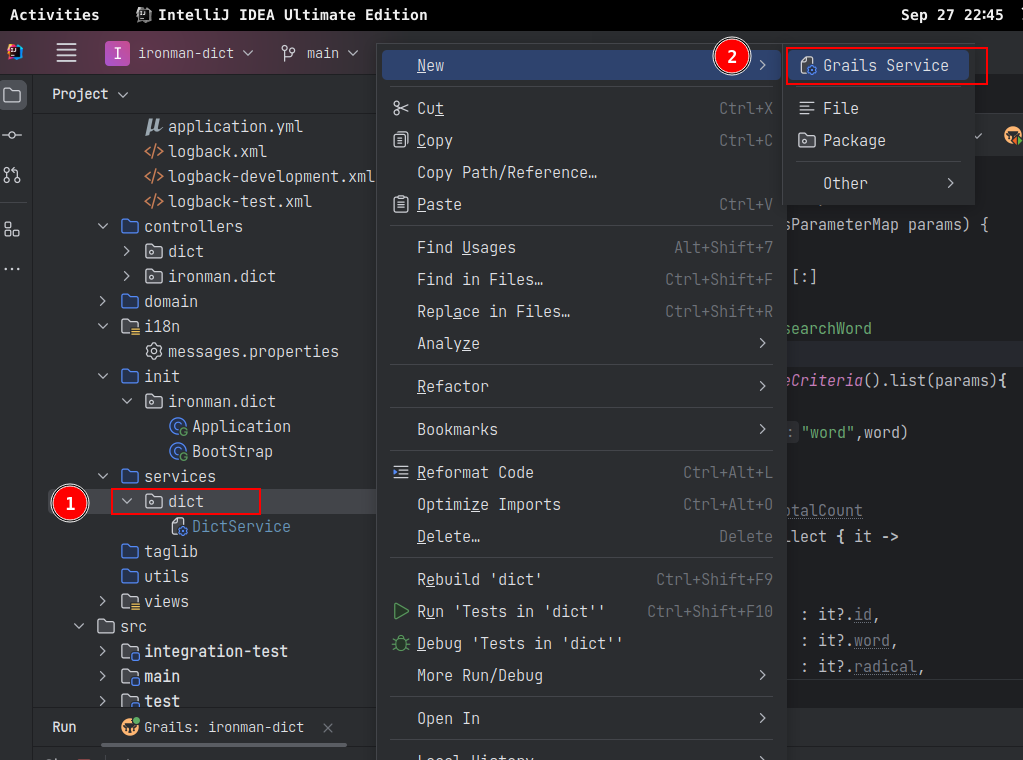This screenshot has height=760, width=1023.
Task: Open the Other submenu in New
Action: (878, 183)
